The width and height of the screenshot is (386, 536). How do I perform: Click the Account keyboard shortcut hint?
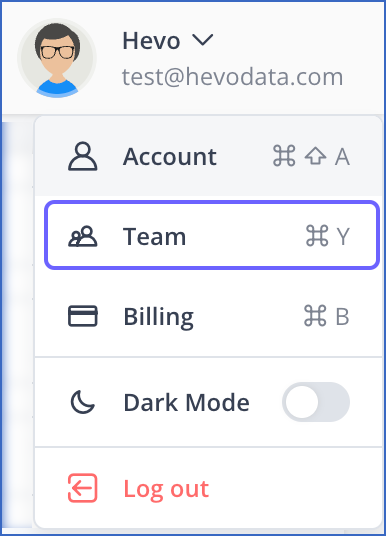click(x=311, y=157)
